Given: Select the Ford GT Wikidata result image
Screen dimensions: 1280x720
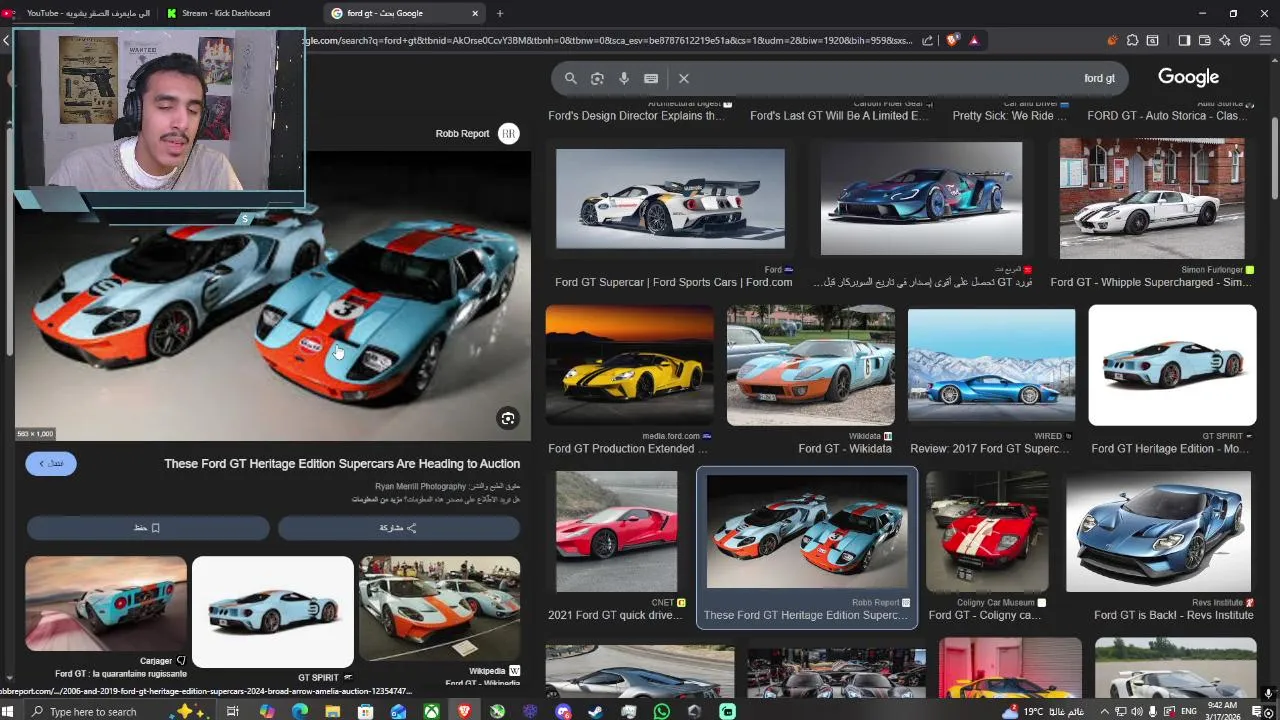Looking at the screenshot, I should pyautogui.click(x=811, y=366).
